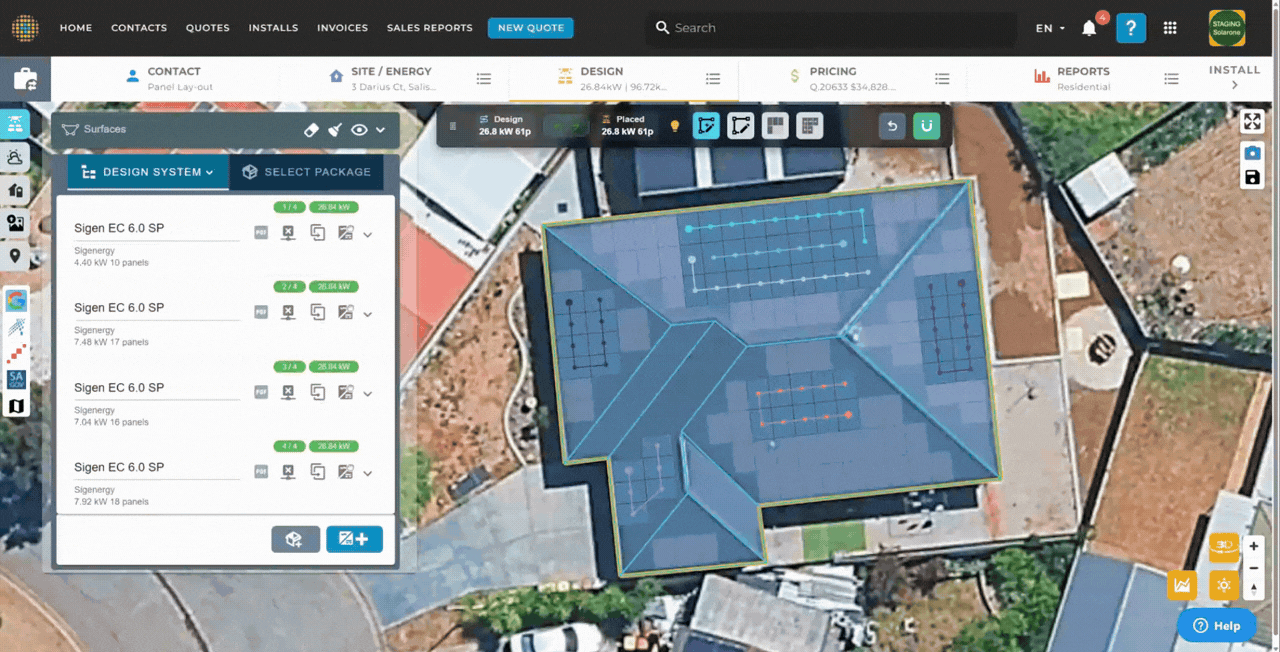Click the location pin icon in left sidebar
This screenshot has height=652, width=1280.
click(x=15, y=256)
